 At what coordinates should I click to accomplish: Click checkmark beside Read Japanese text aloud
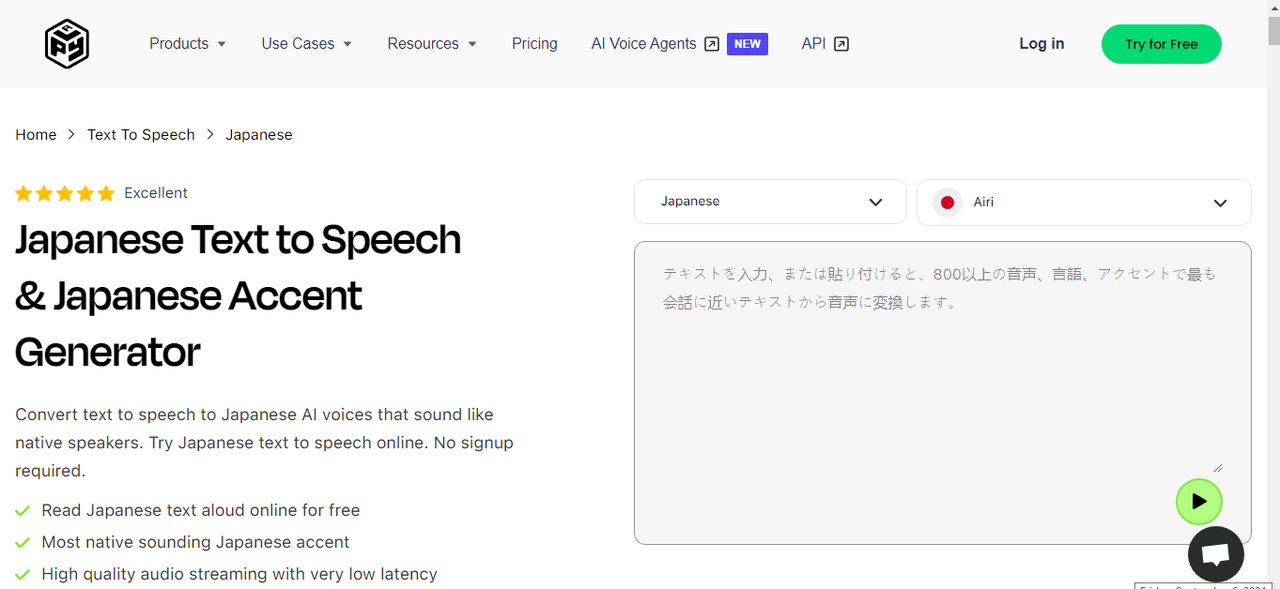(x=23, y=511)
